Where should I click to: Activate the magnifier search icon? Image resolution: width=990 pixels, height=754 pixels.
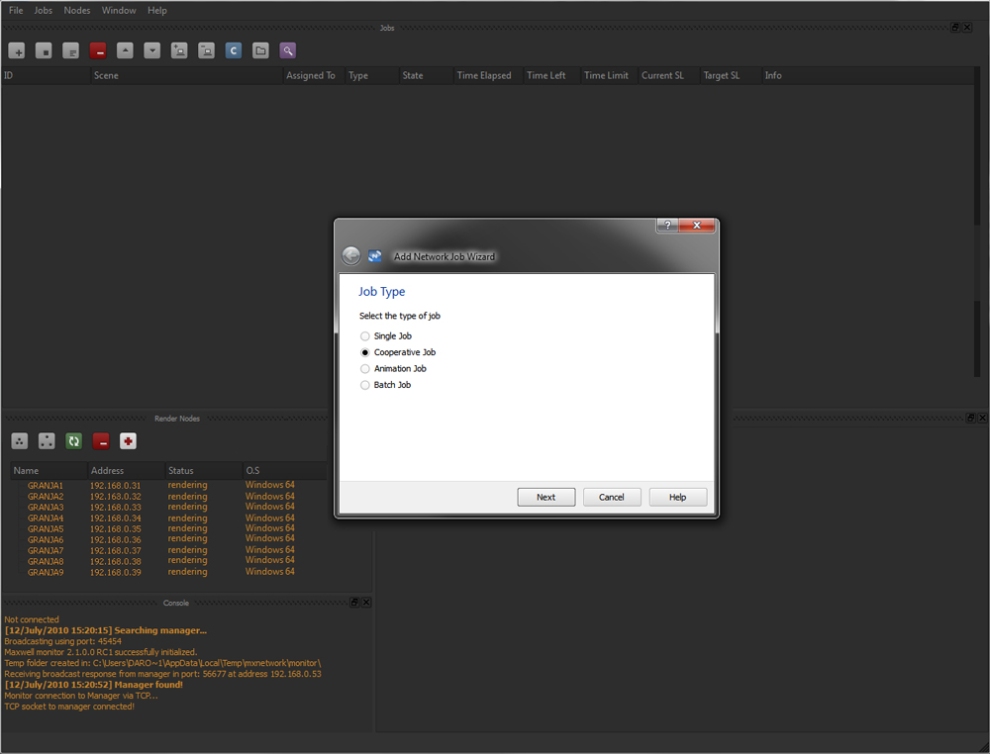287,50
